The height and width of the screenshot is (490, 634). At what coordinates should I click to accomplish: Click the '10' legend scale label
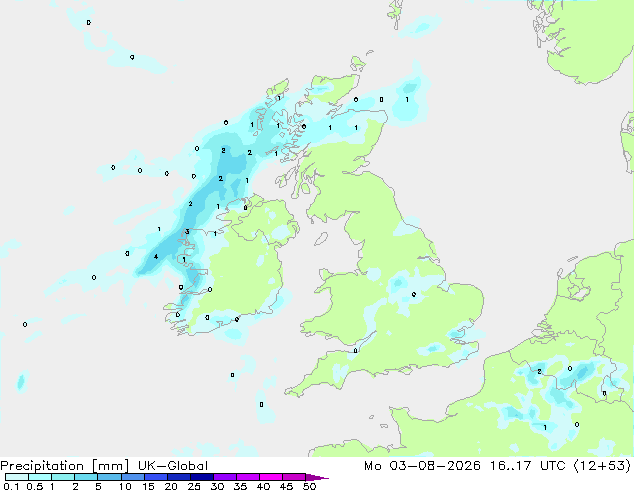125,486
